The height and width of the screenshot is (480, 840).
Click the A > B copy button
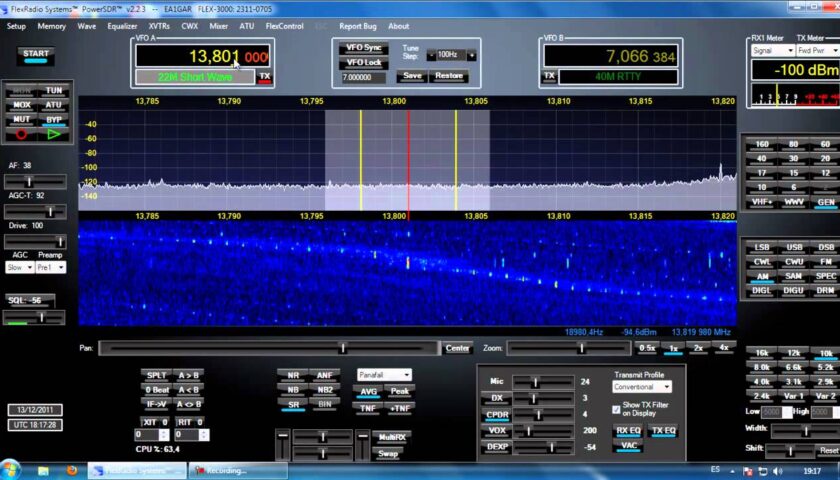[x=189, y=376]
